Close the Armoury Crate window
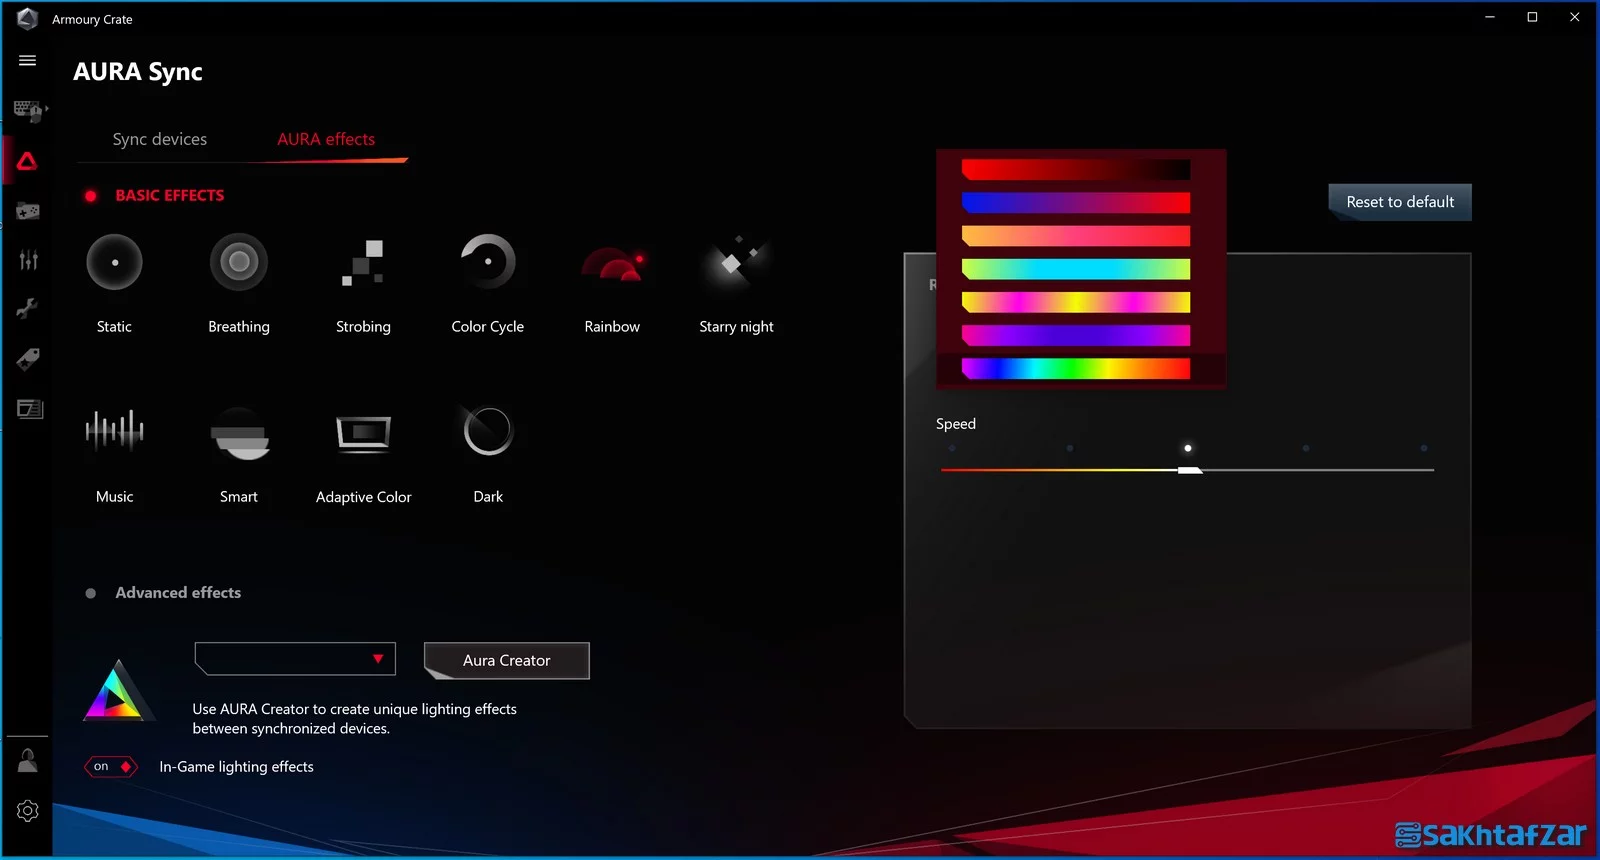The height and width of the screenshot is (860, 1600). point(1575,17)
